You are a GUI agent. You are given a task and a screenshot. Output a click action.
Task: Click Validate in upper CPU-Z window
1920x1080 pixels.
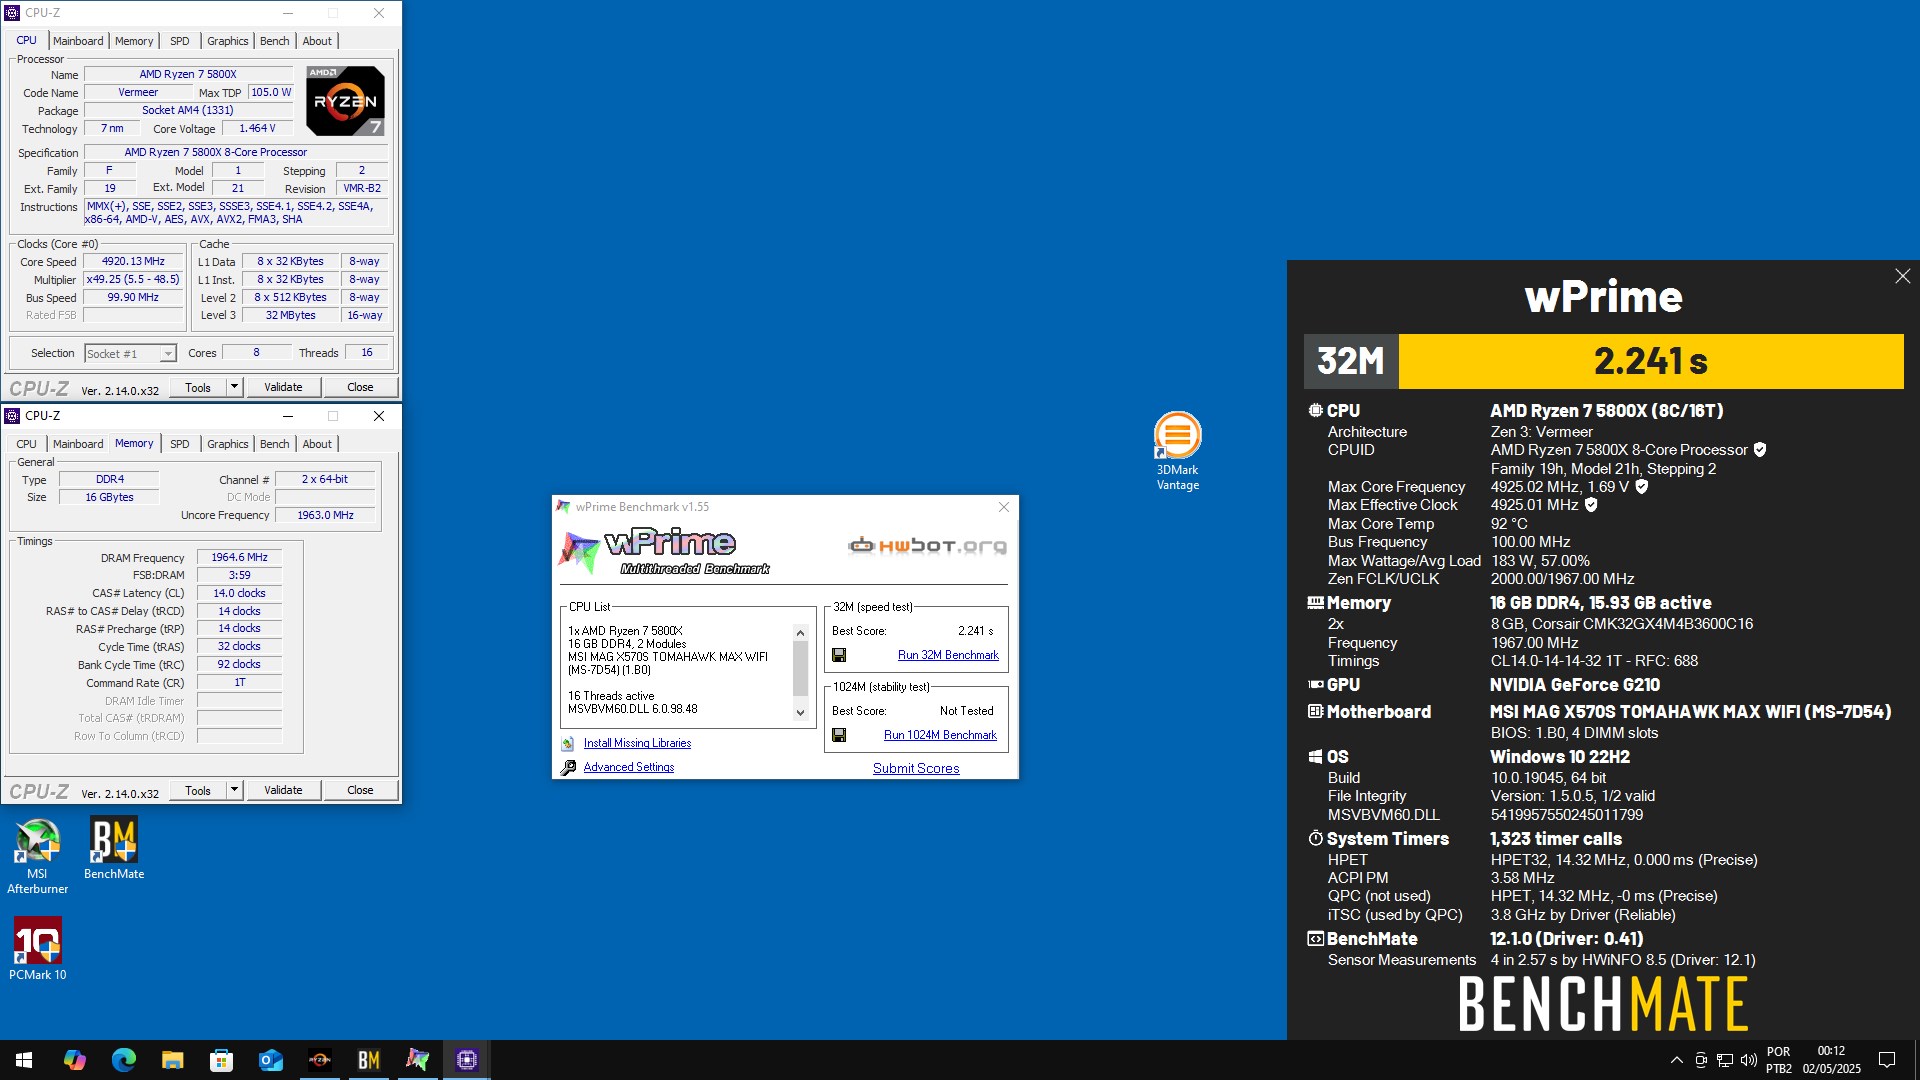tap(283, 387)
